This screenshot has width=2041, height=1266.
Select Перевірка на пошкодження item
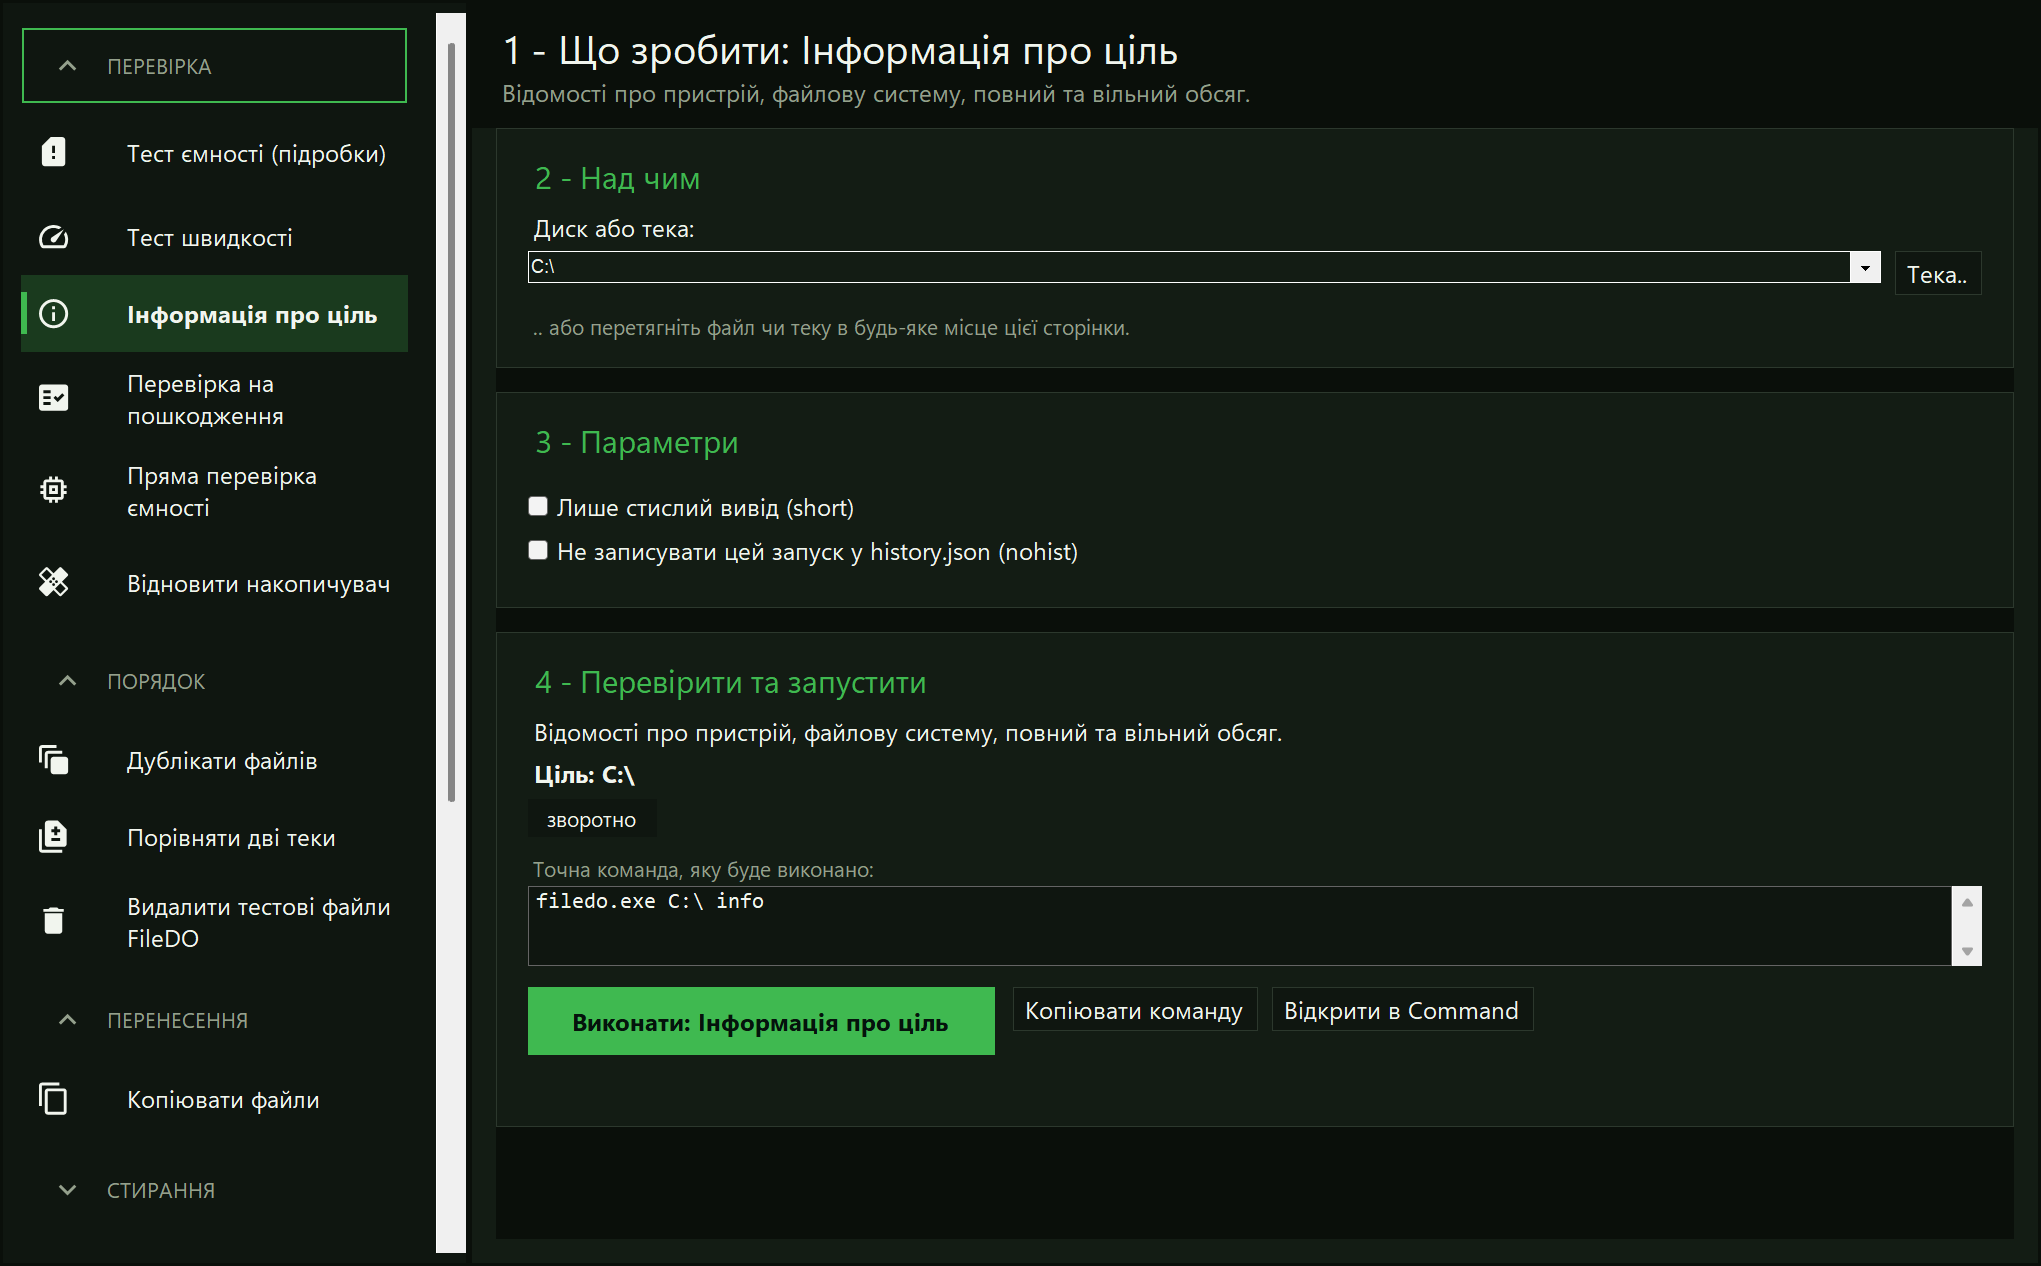(x=215, y=399)
